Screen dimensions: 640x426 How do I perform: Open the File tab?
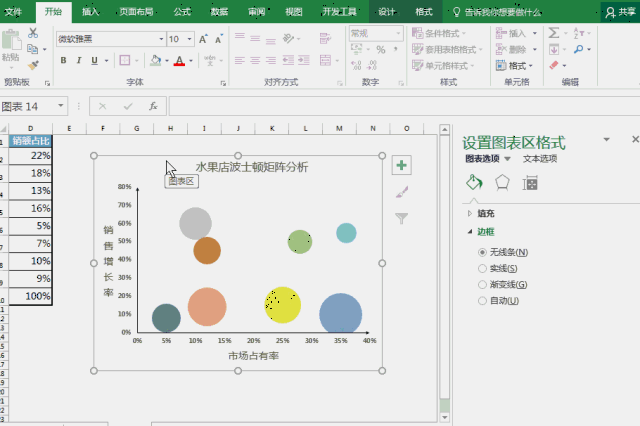click(13, 12)
